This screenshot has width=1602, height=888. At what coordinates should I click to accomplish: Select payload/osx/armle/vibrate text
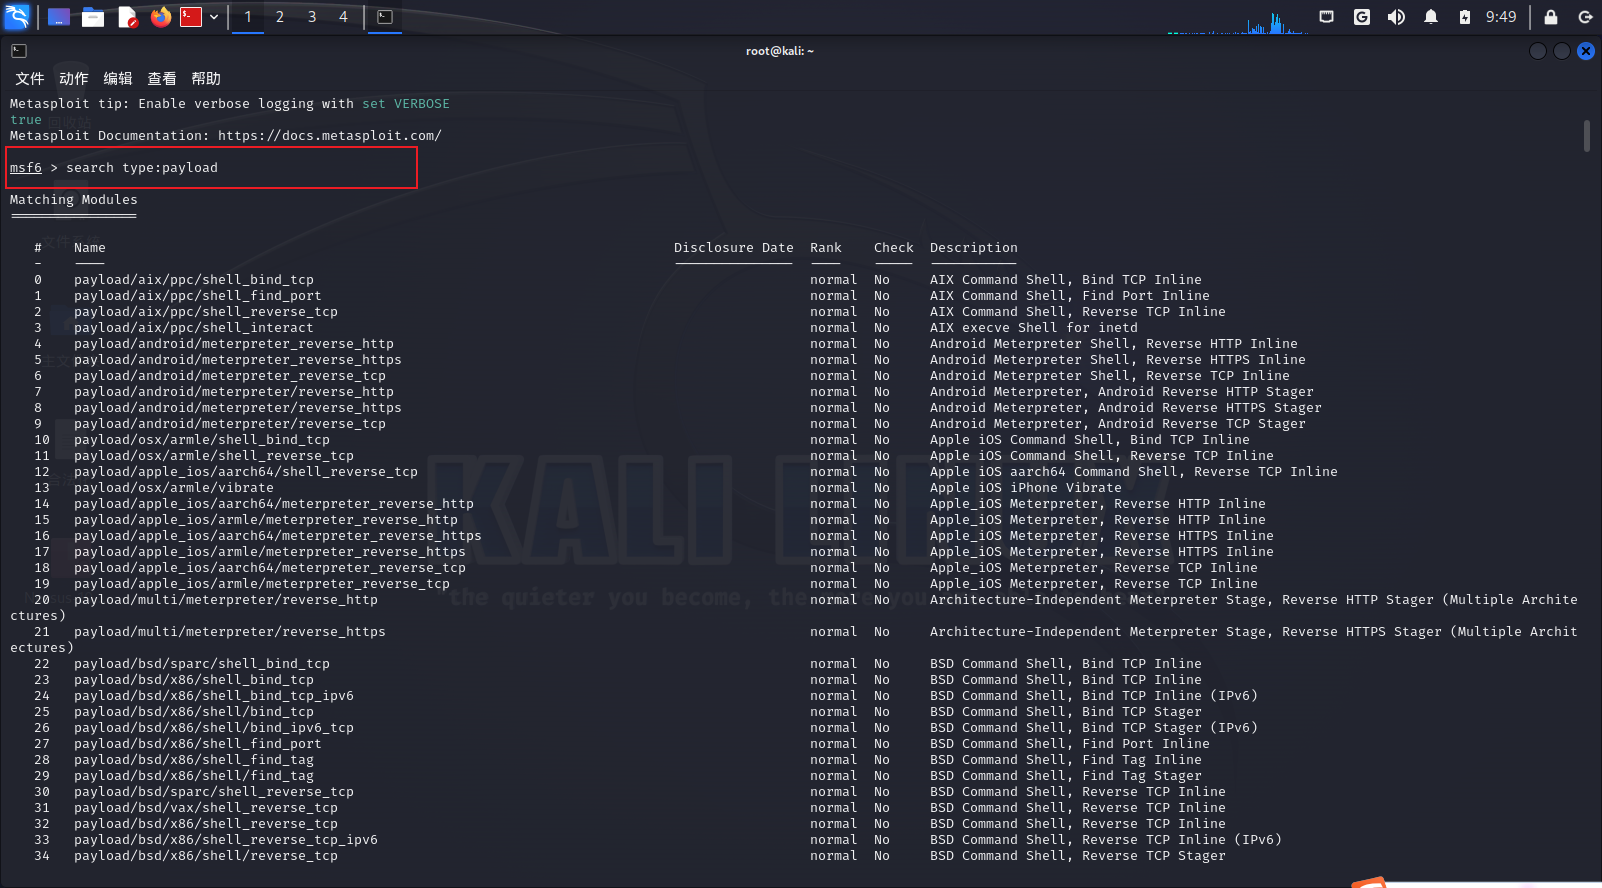[x=174, y=488]
